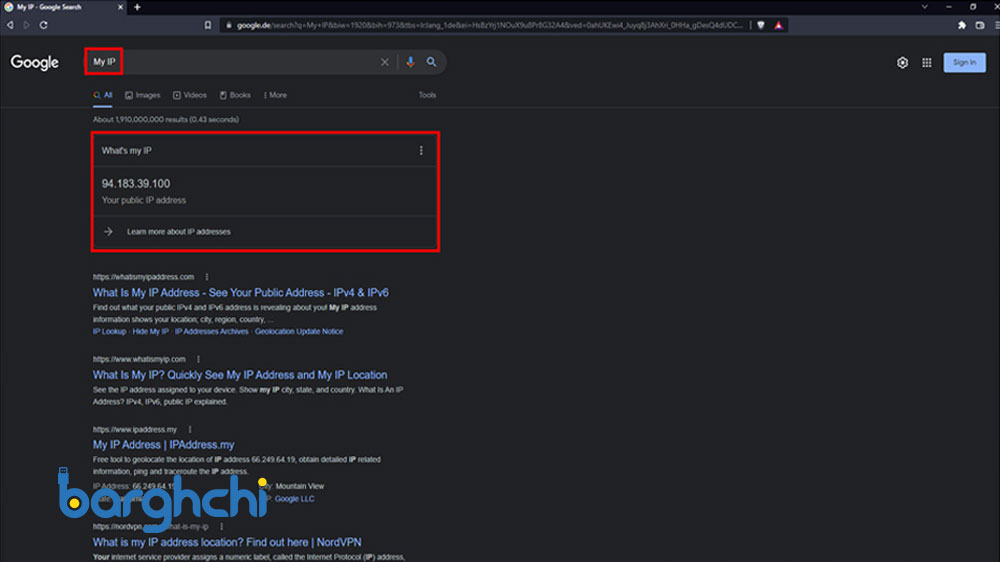Select the Books search tab
The image size is (1000, 562).
click(x=235, y=95)
